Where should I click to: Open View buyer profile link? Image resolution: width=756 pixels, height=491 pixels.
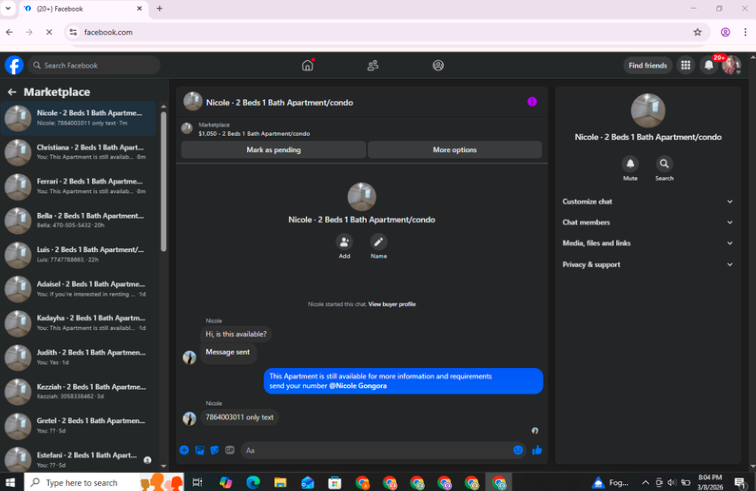[x=392, y=304]
